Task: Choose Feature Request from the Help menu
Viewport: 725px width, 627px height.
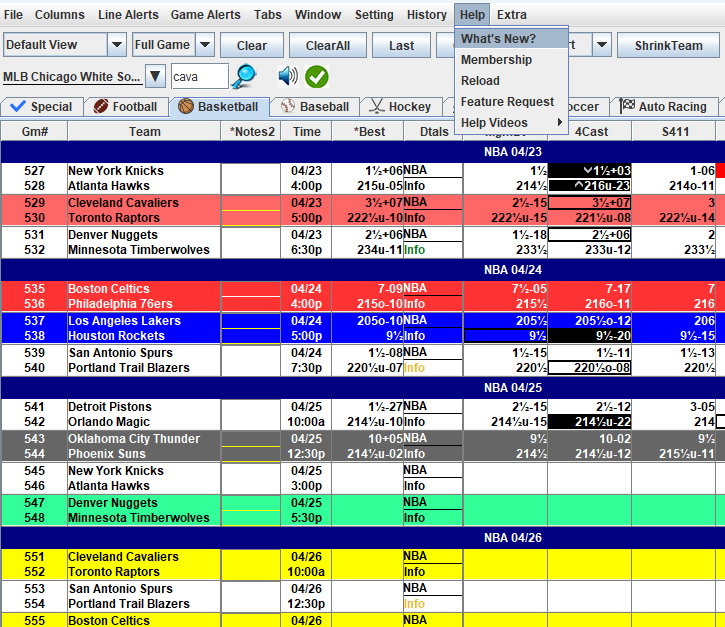Action: coord(511,102)
